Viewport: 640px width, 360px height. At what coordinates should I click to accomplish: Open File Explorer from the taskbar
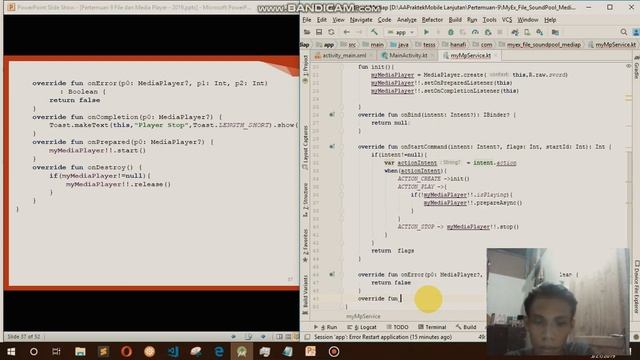point(80,351)
